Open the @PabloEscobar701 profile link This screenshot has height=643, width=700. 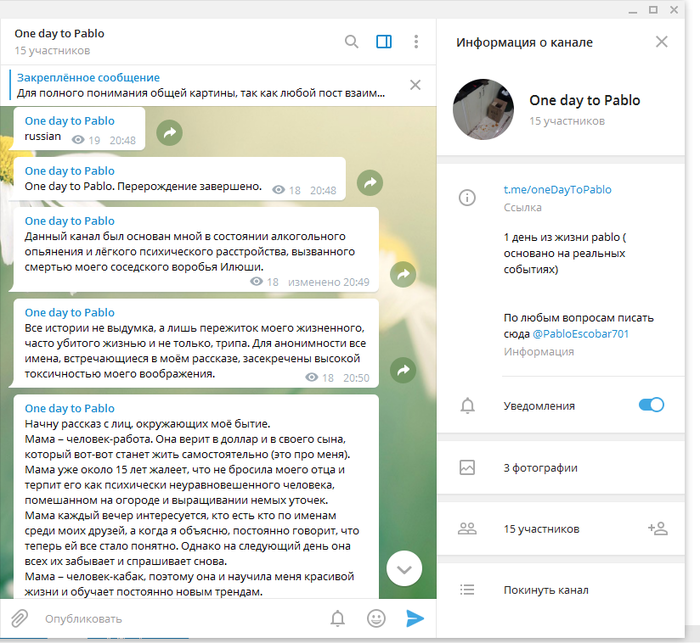580,334
